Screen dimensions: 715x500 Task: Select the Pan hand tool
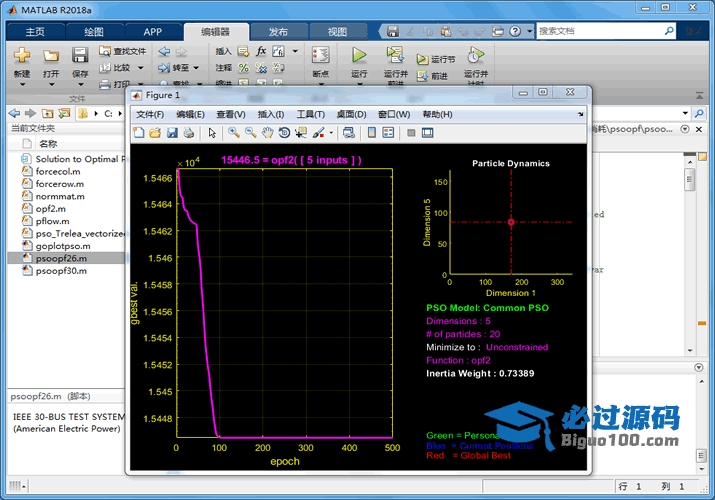[267, 132]
